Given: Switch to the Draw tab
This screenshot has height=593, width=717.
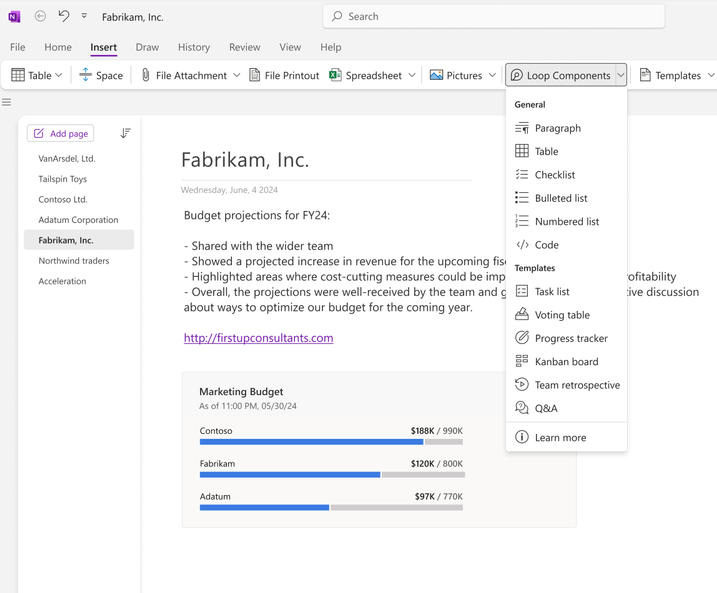Looking at the screenshot, I should coord(147,47).
